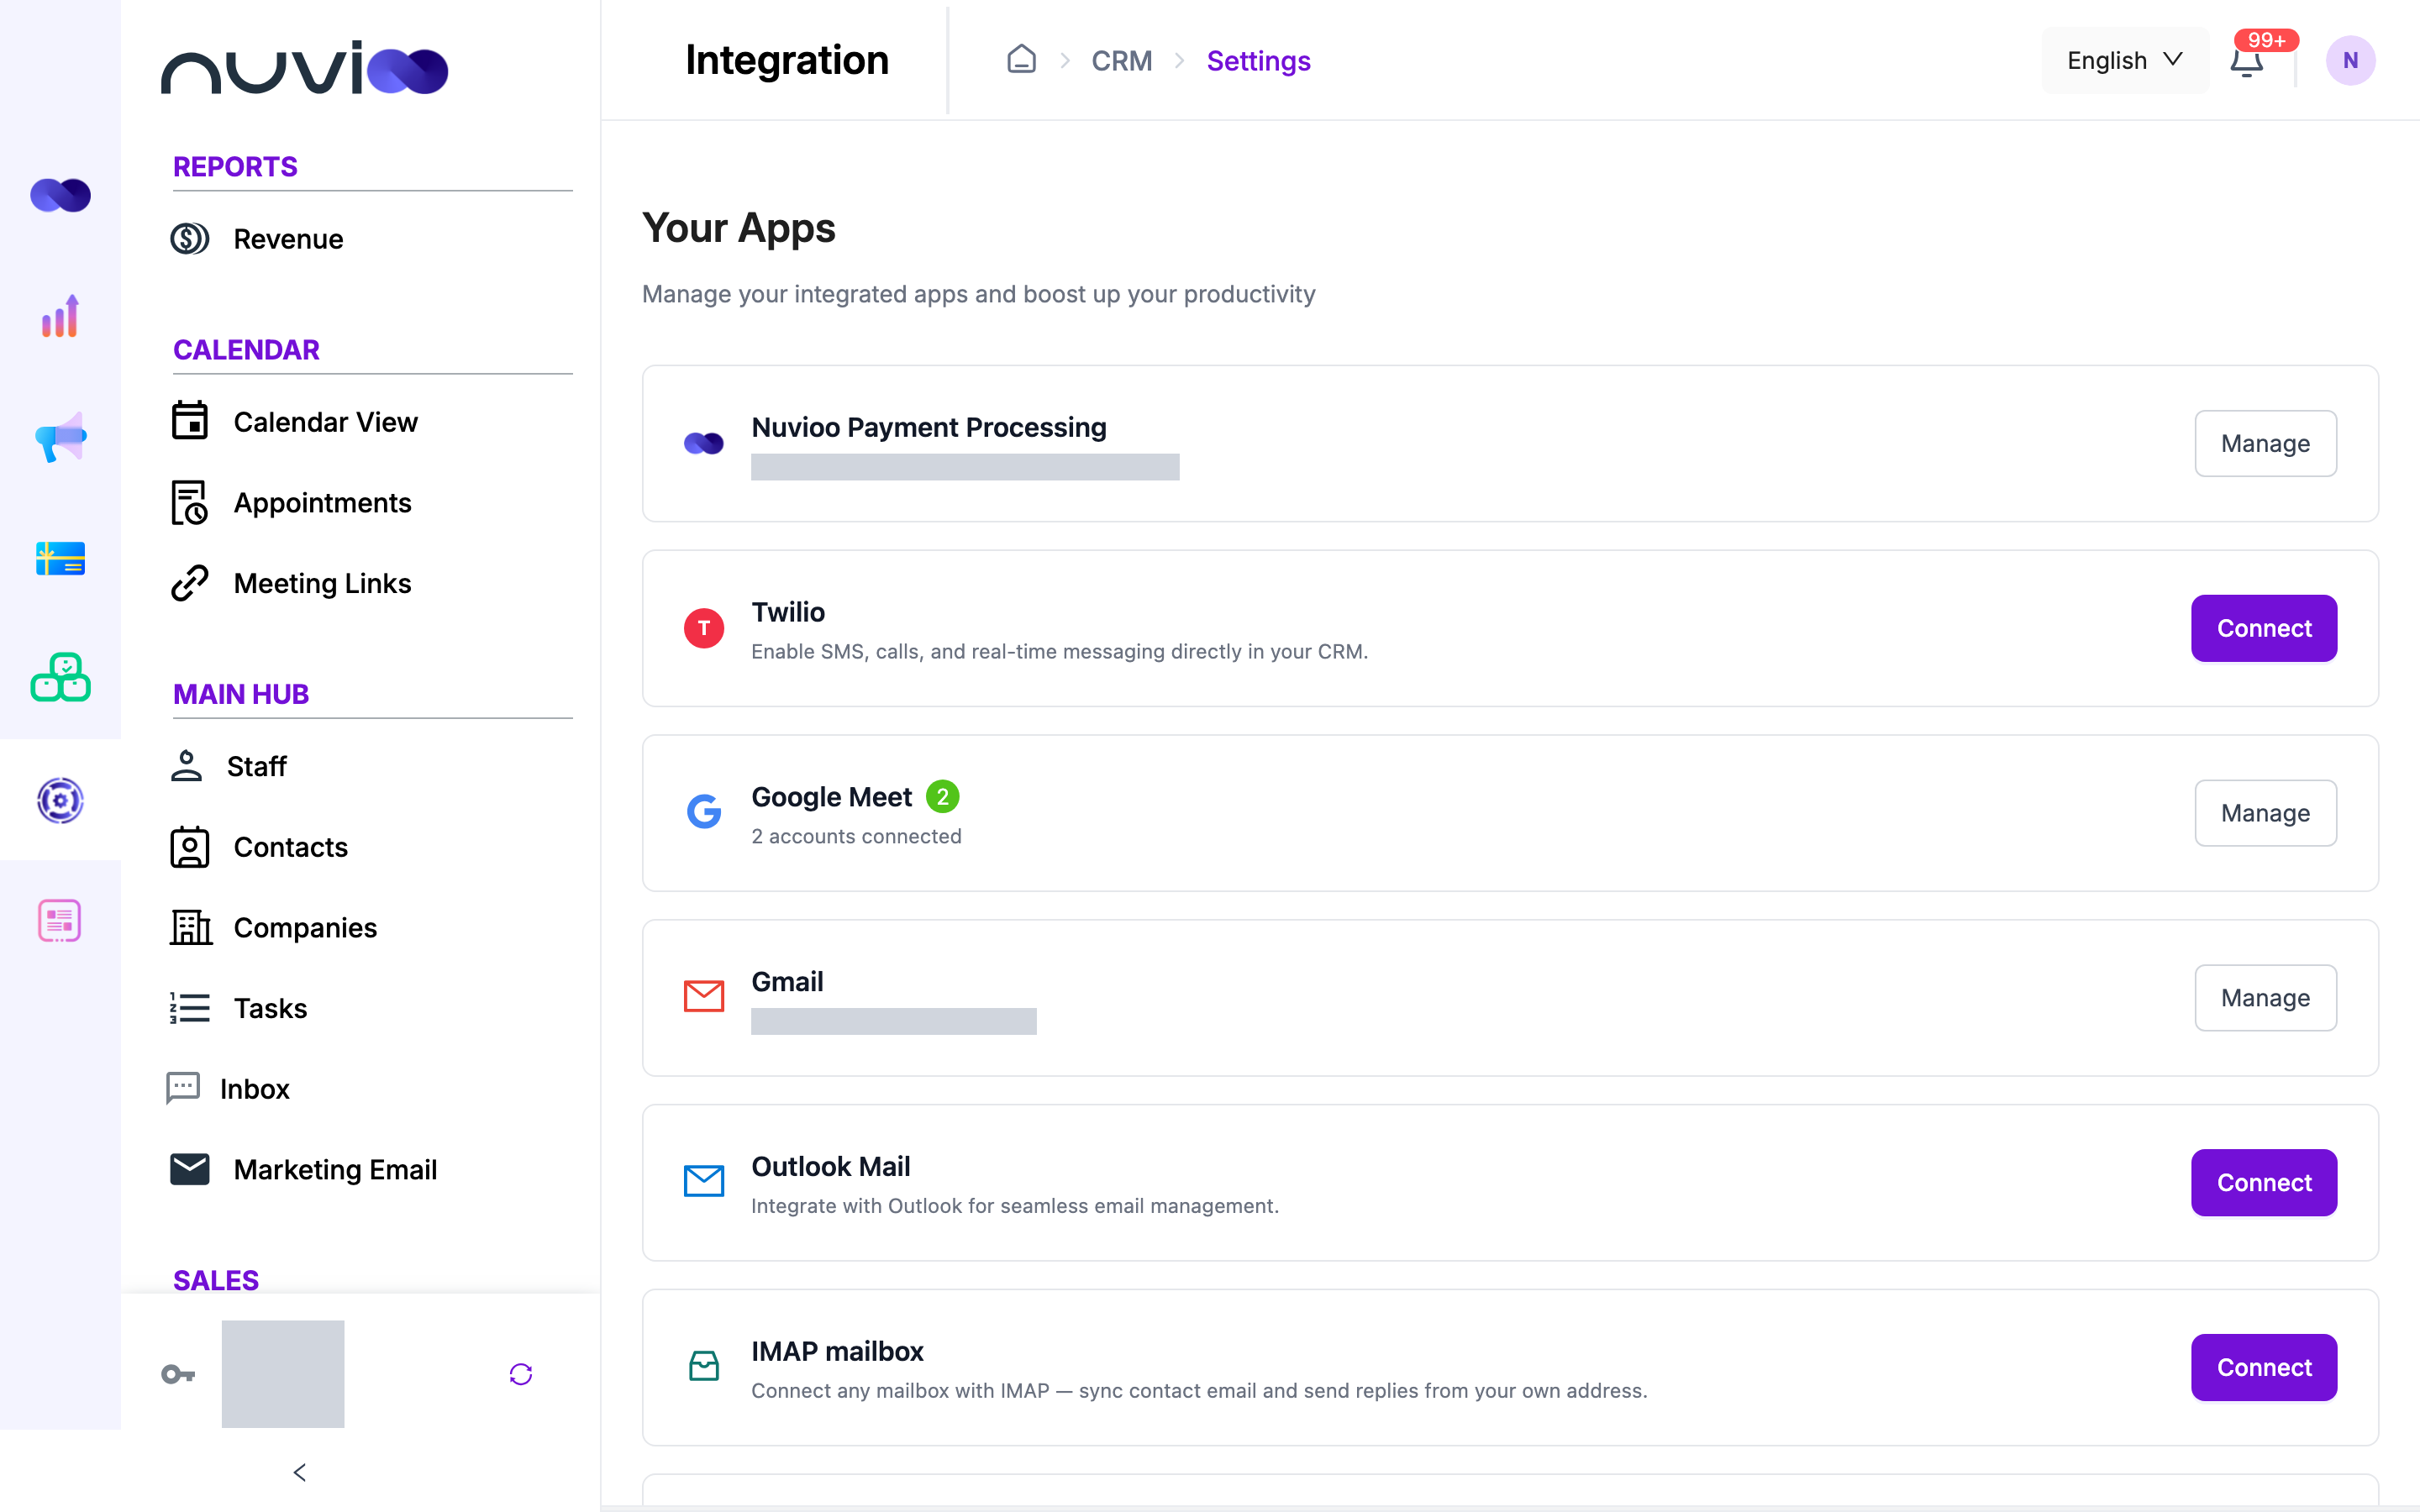Click the user avatar N
This screenshot has height=1512, width=2420.
[2350, 60]
